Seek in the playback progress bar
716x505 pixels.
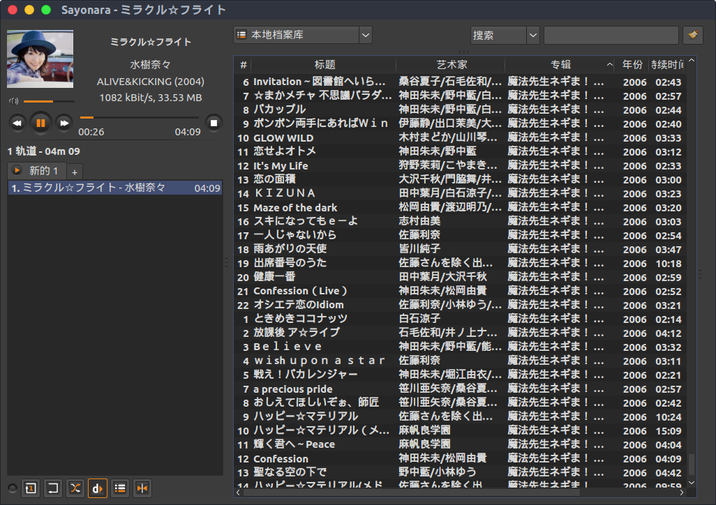point(139,118)
